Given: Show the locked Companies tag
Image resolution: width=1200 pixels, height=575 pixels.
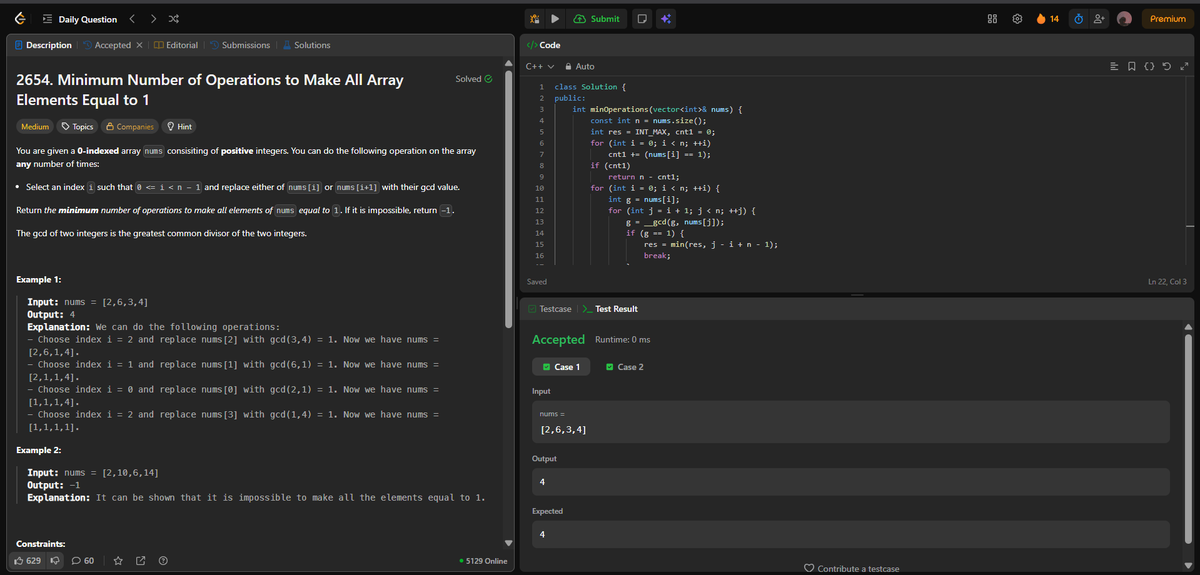Looking at the screenshot, I should click(130, 127).
